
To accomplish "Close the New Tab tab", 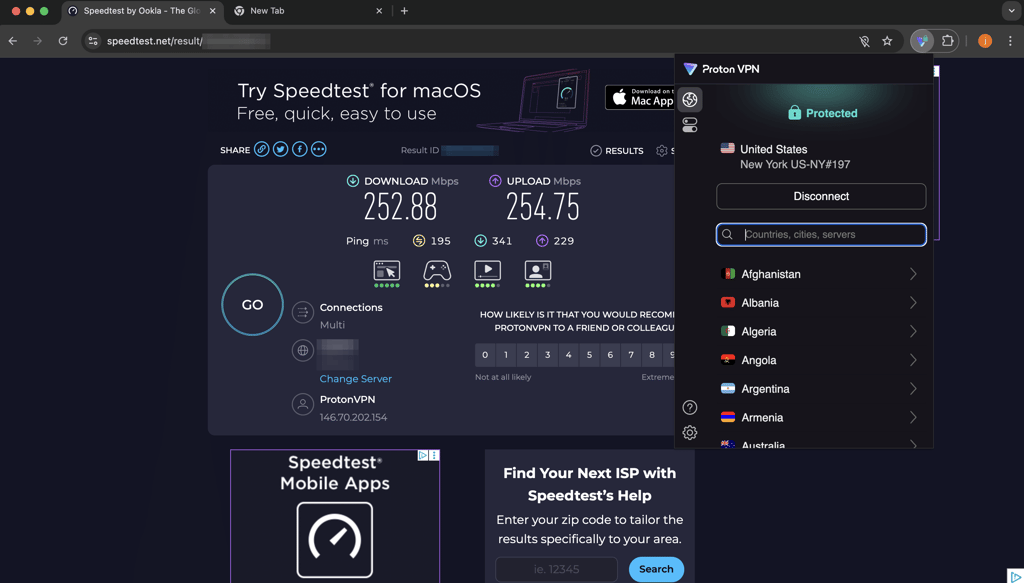I will click(x=379, y=11).
